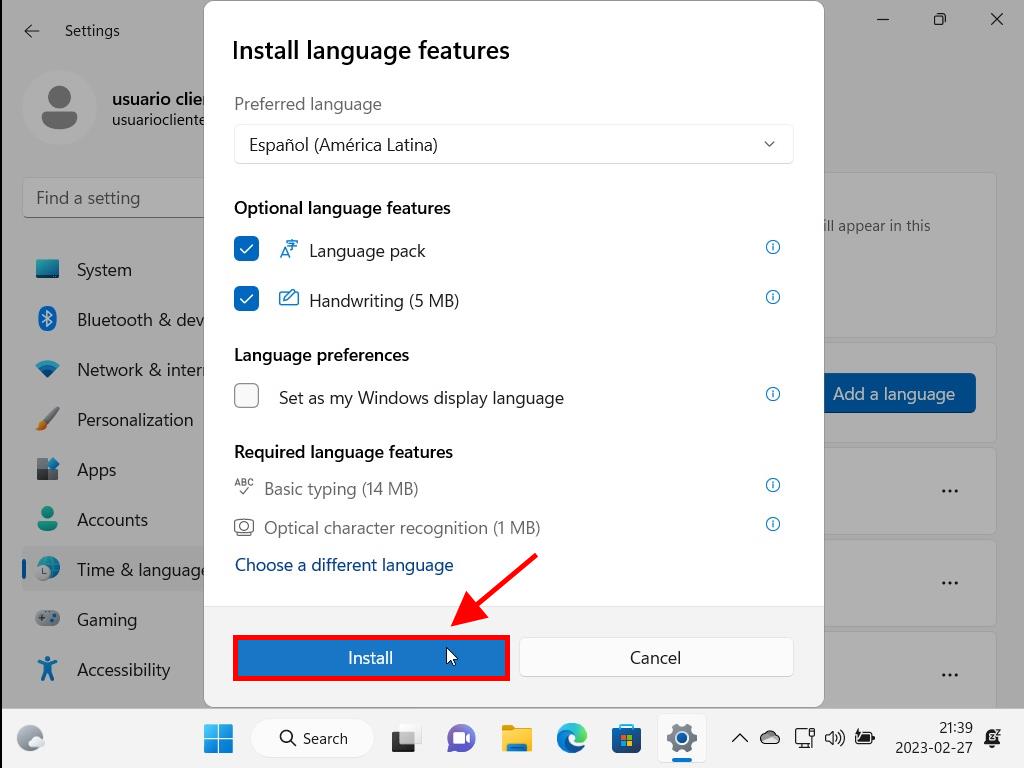Enable Set as my Windows display language
Image resolution: width=1024 pixels, height=768 pixels.
tap(246, 396)
